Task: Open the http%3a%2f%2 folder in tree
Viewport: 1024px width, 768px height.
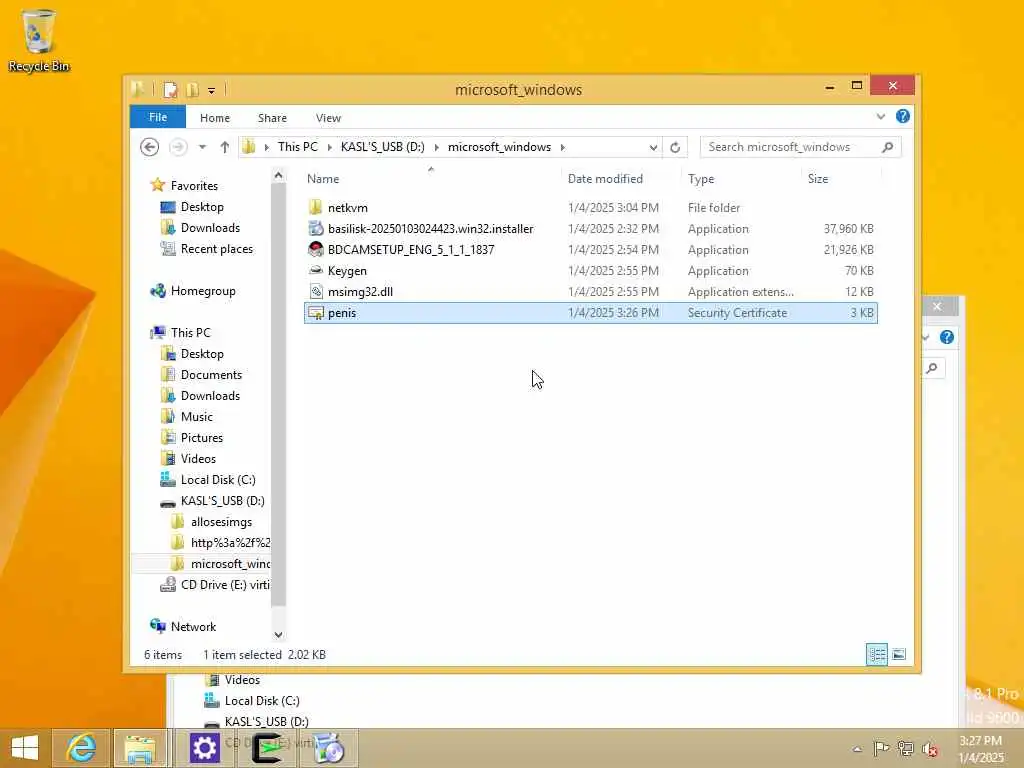Action: tap(230, 543)
